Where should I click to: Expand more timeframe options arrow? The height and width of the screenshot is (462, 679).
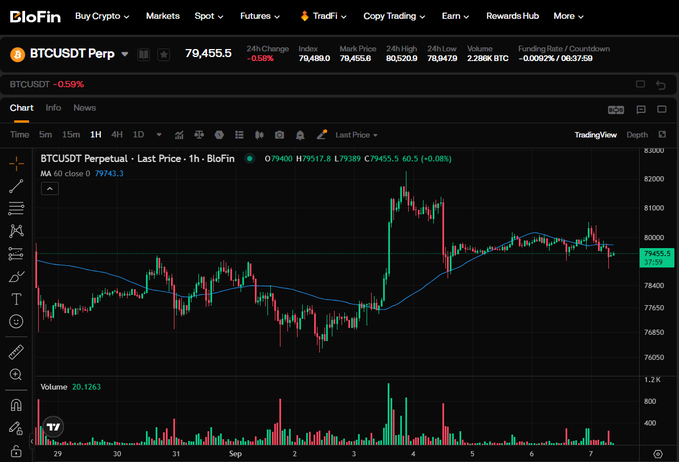[159, 135]
